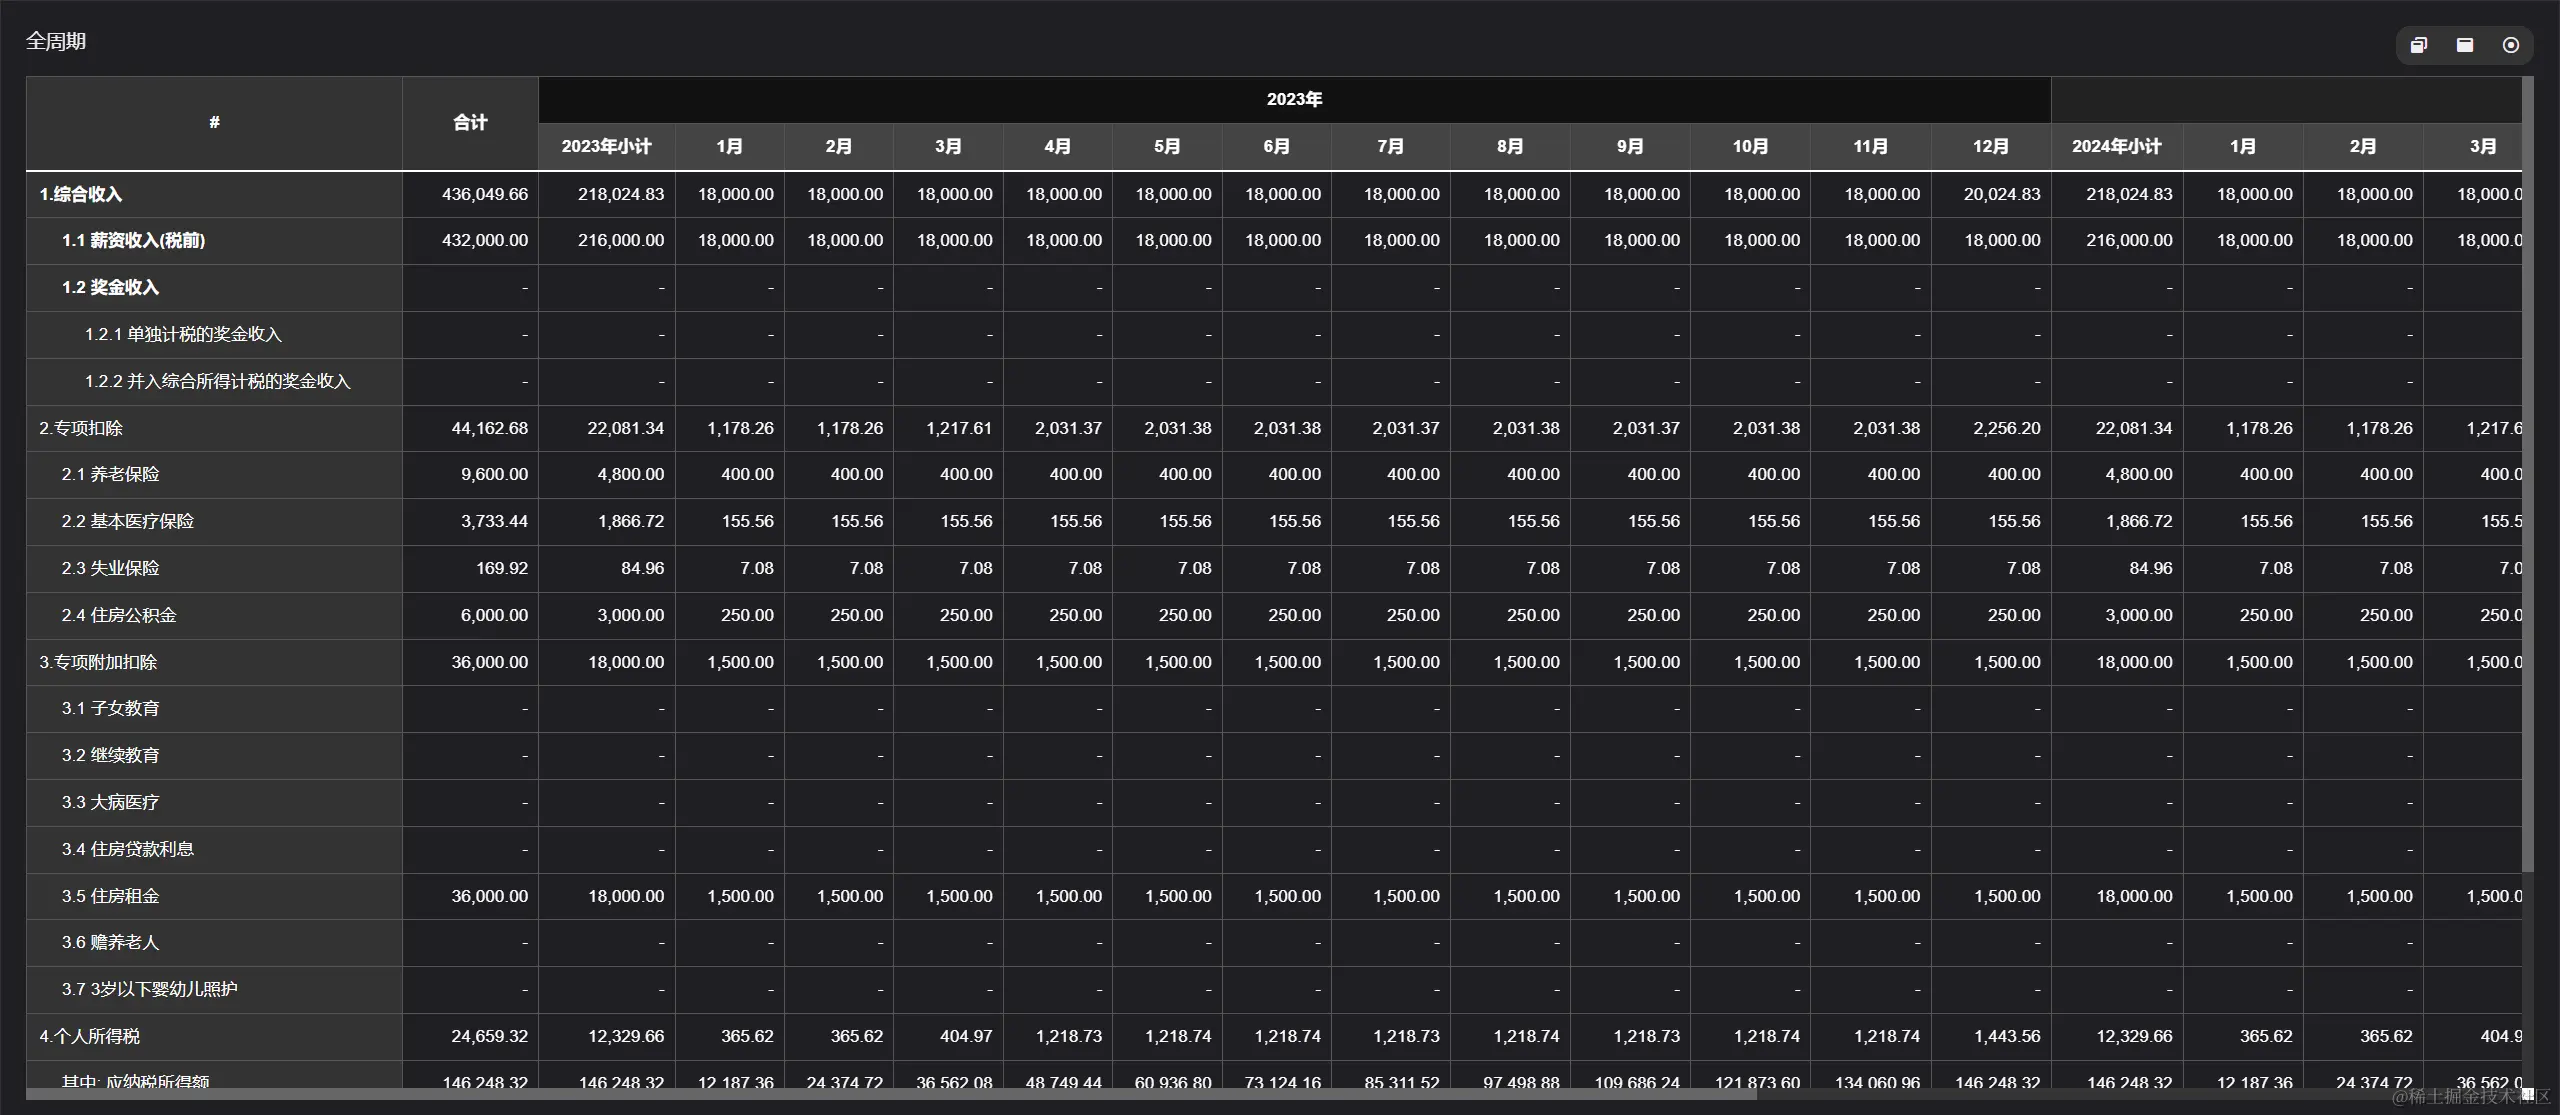Click the 全周期 title label
Viewport: 2560px width, 1115px height.
[x=56, y=41]
